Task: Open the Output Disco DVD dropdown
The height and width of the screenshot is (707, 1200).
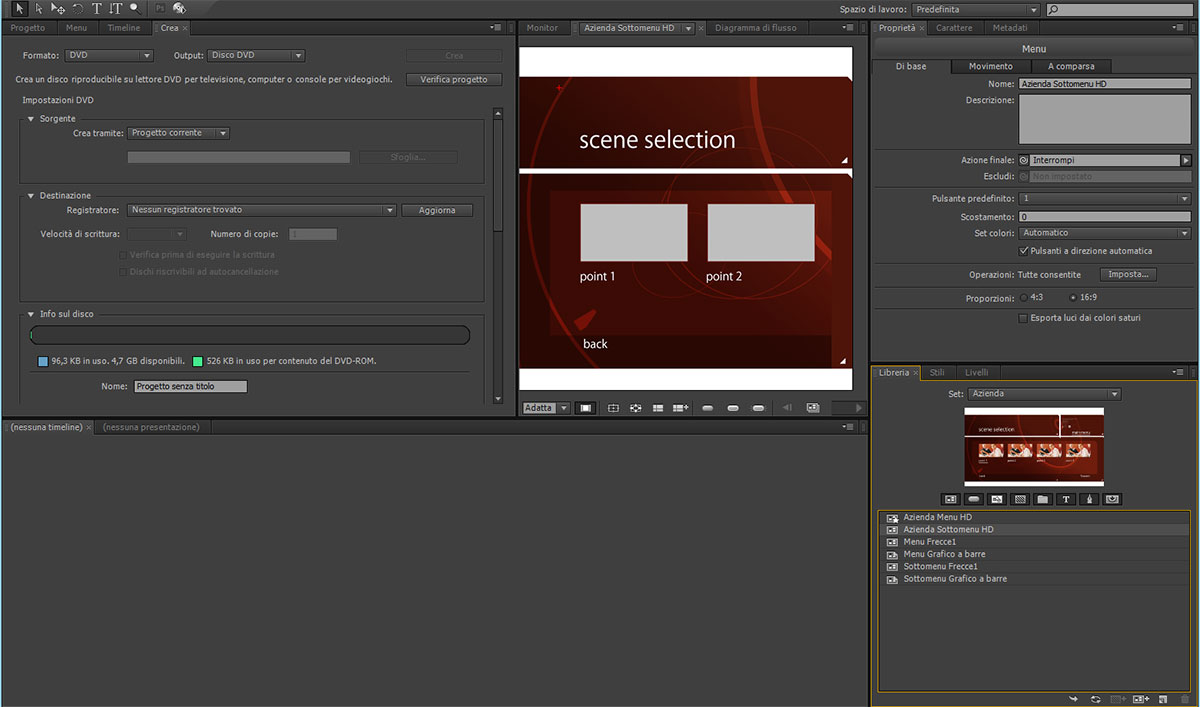Action: 256,56
